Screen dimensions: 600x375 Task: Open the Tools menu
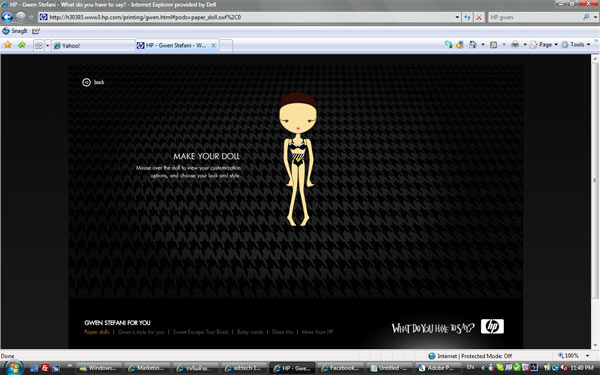coord(576,45)
